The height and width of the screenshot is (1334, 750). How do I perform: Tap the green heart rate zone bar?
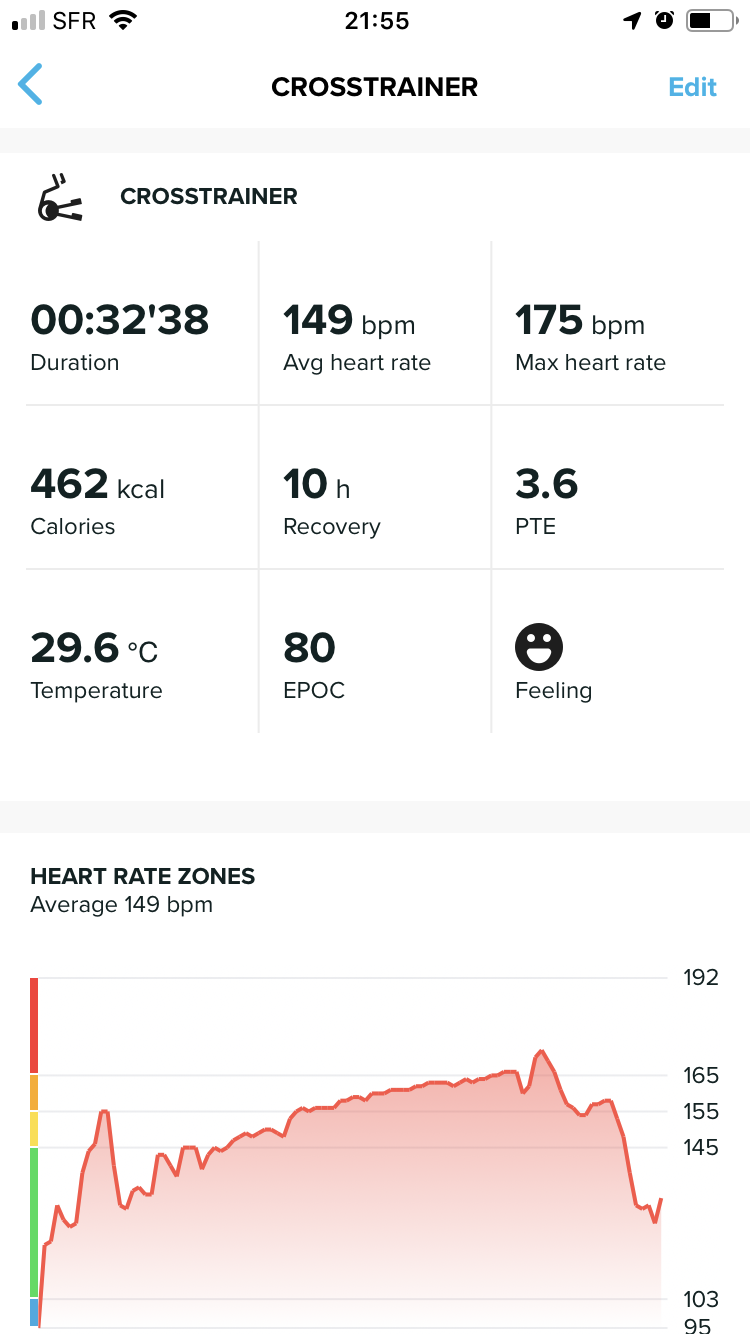[x=34, y=1222]
